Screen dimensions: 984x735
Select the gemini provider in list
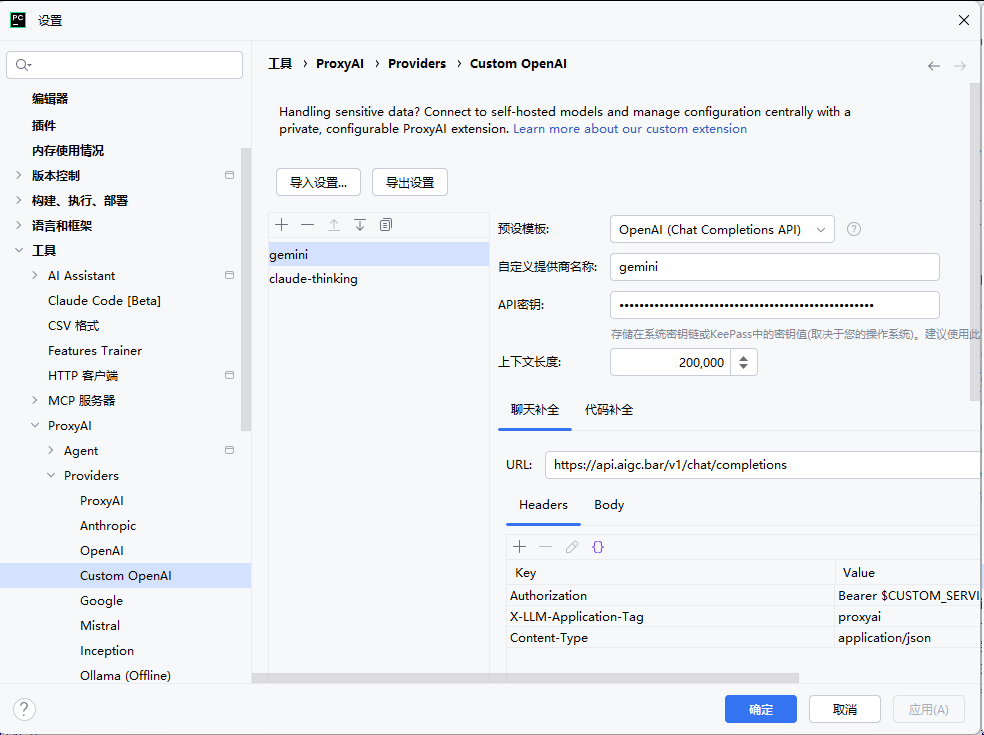(378, 254)
